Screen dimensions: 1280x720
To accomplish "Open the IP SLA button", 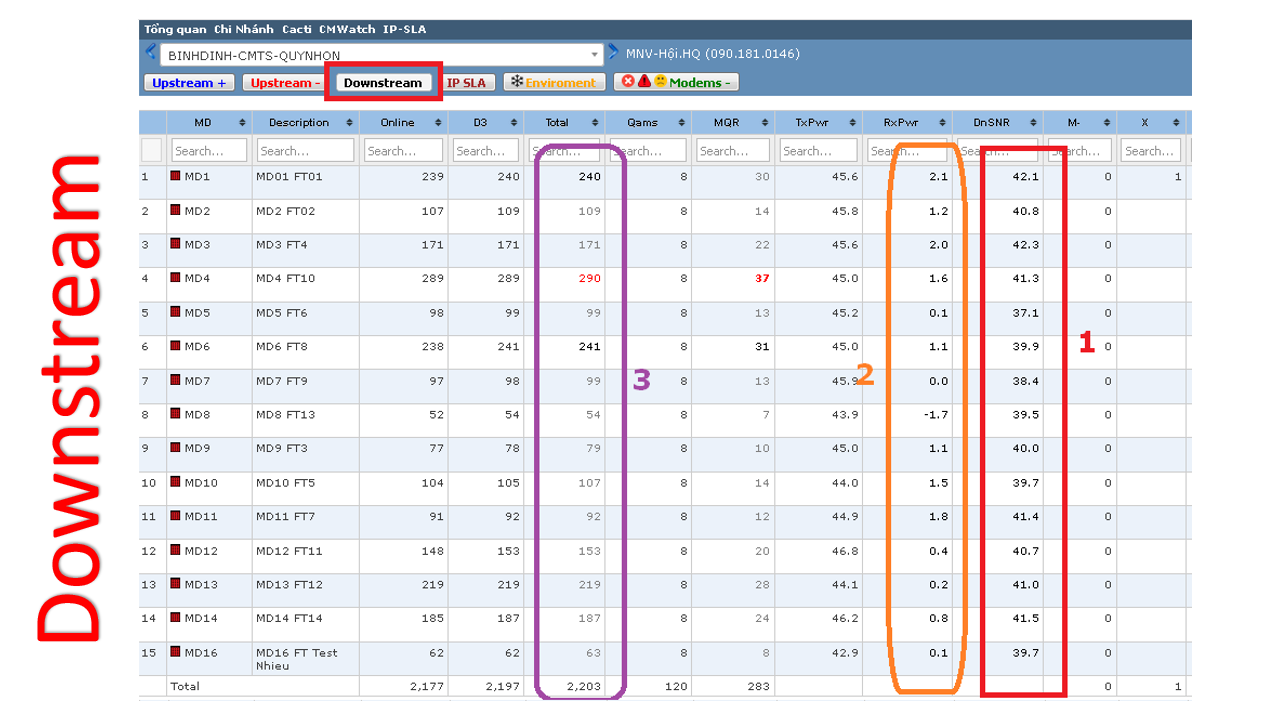I will [x=466, y=83].
